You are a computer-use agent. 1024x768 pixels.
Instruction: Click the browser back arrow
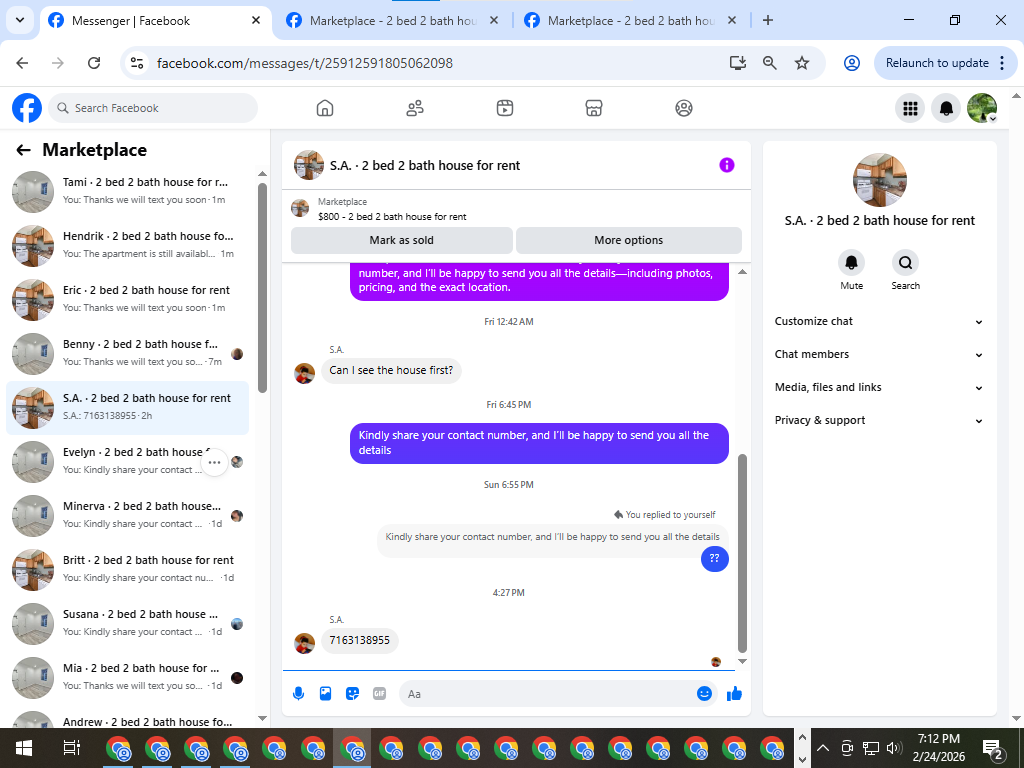coord(22,63)
